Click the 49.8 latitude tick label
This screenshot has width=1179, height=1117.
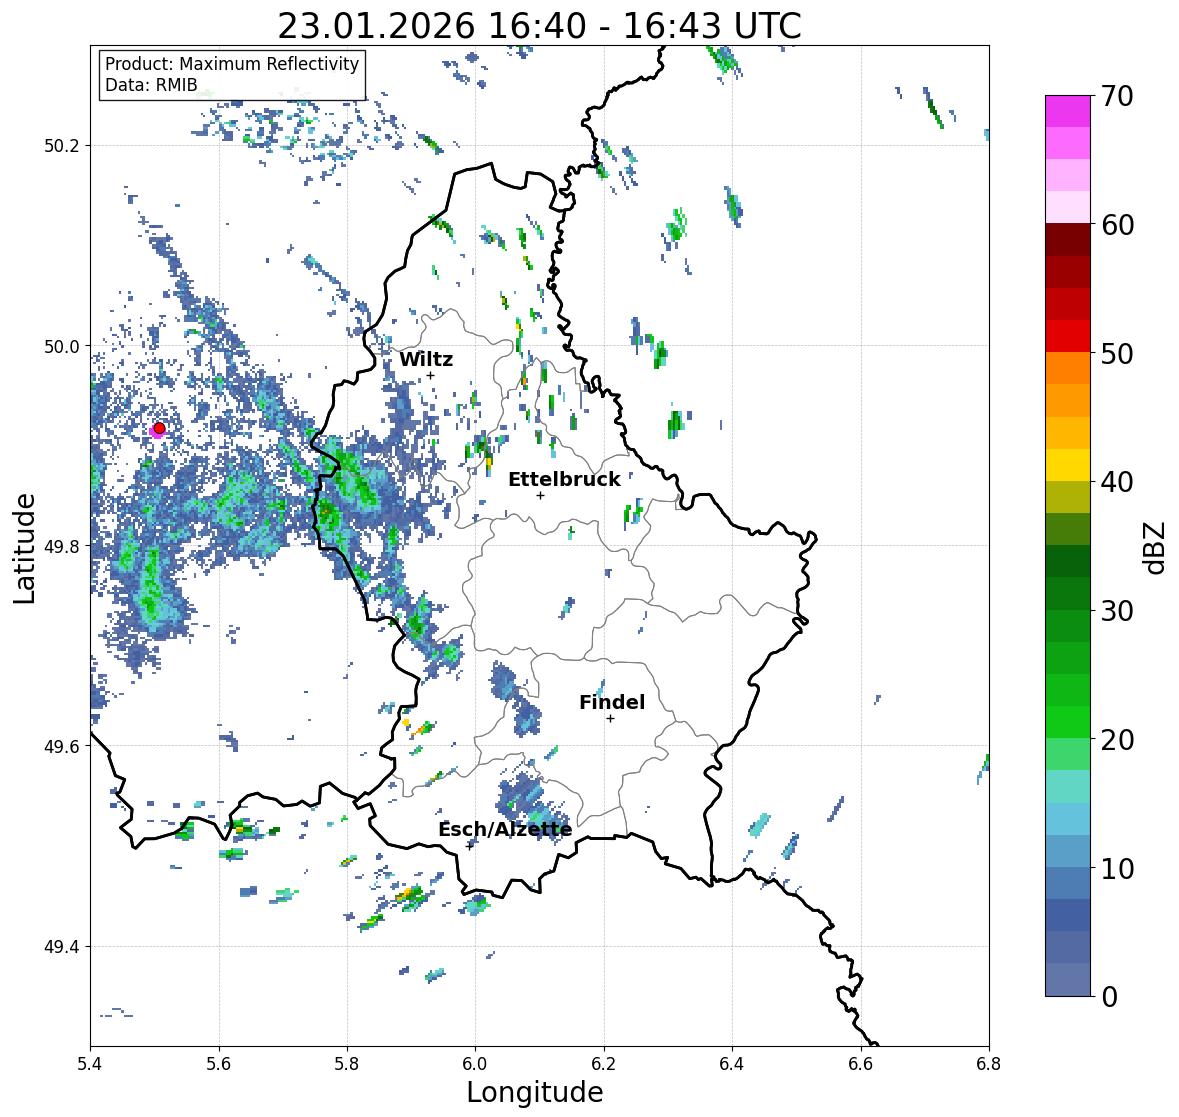click(62, 546)
